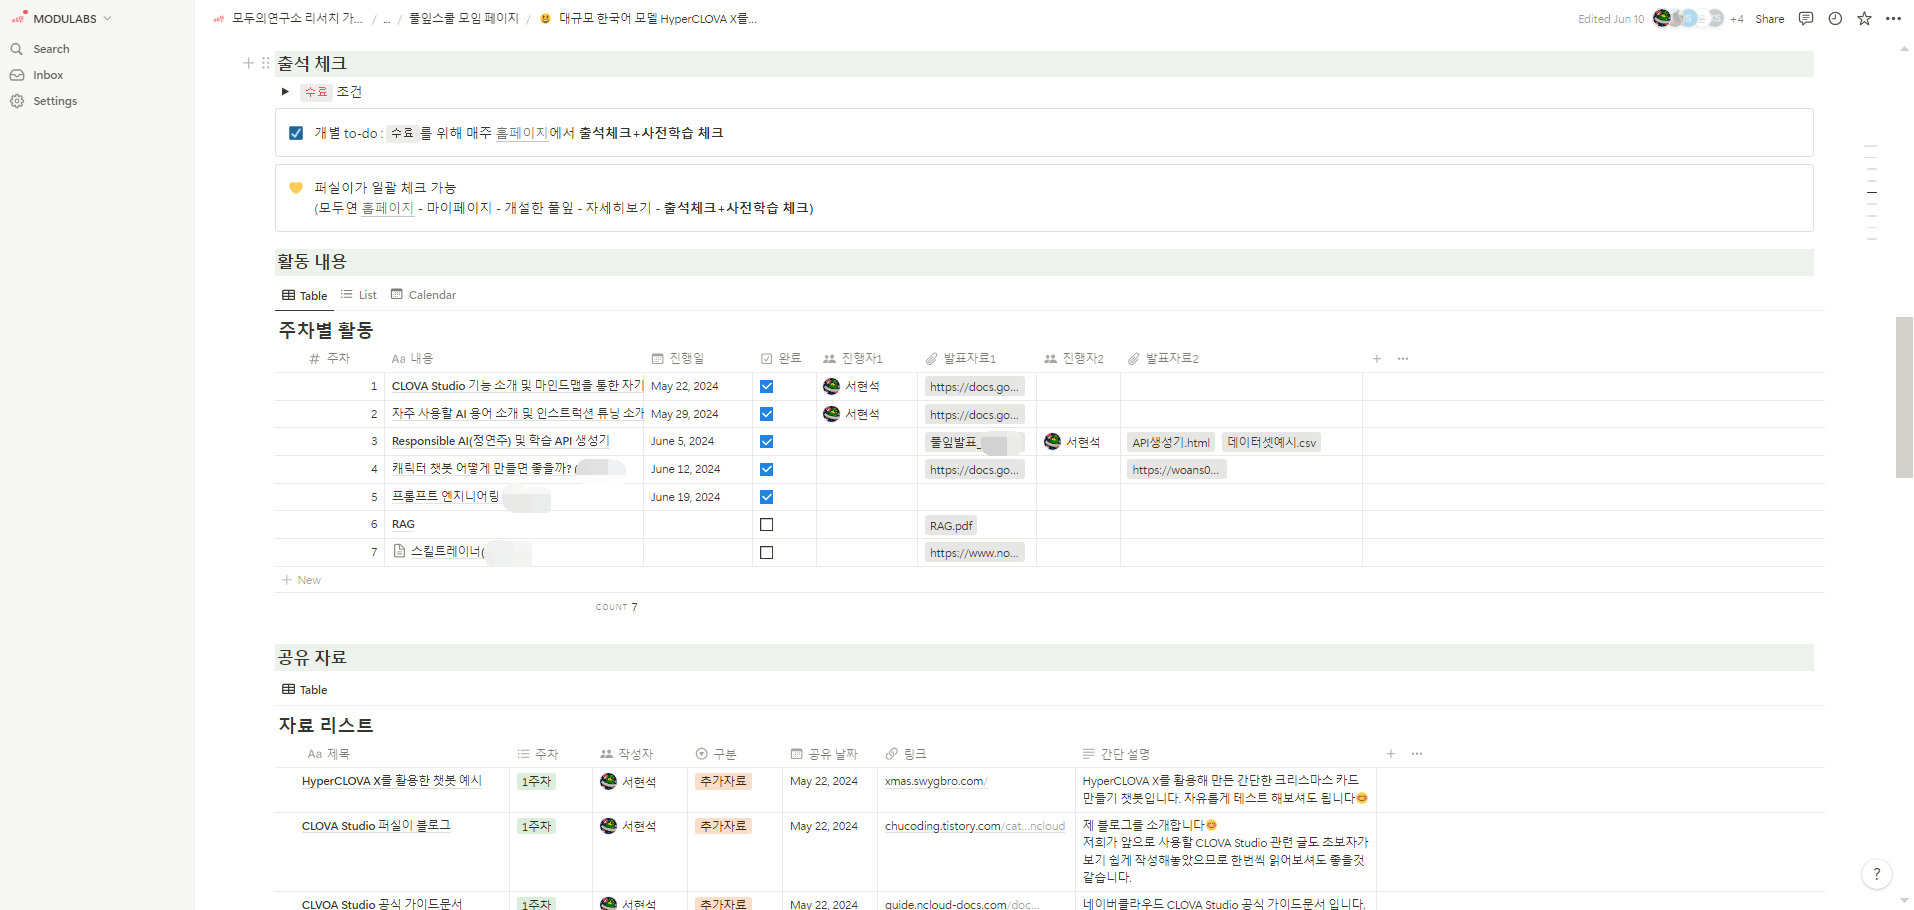Open the help question mark button

click(x=1877, y=874)
